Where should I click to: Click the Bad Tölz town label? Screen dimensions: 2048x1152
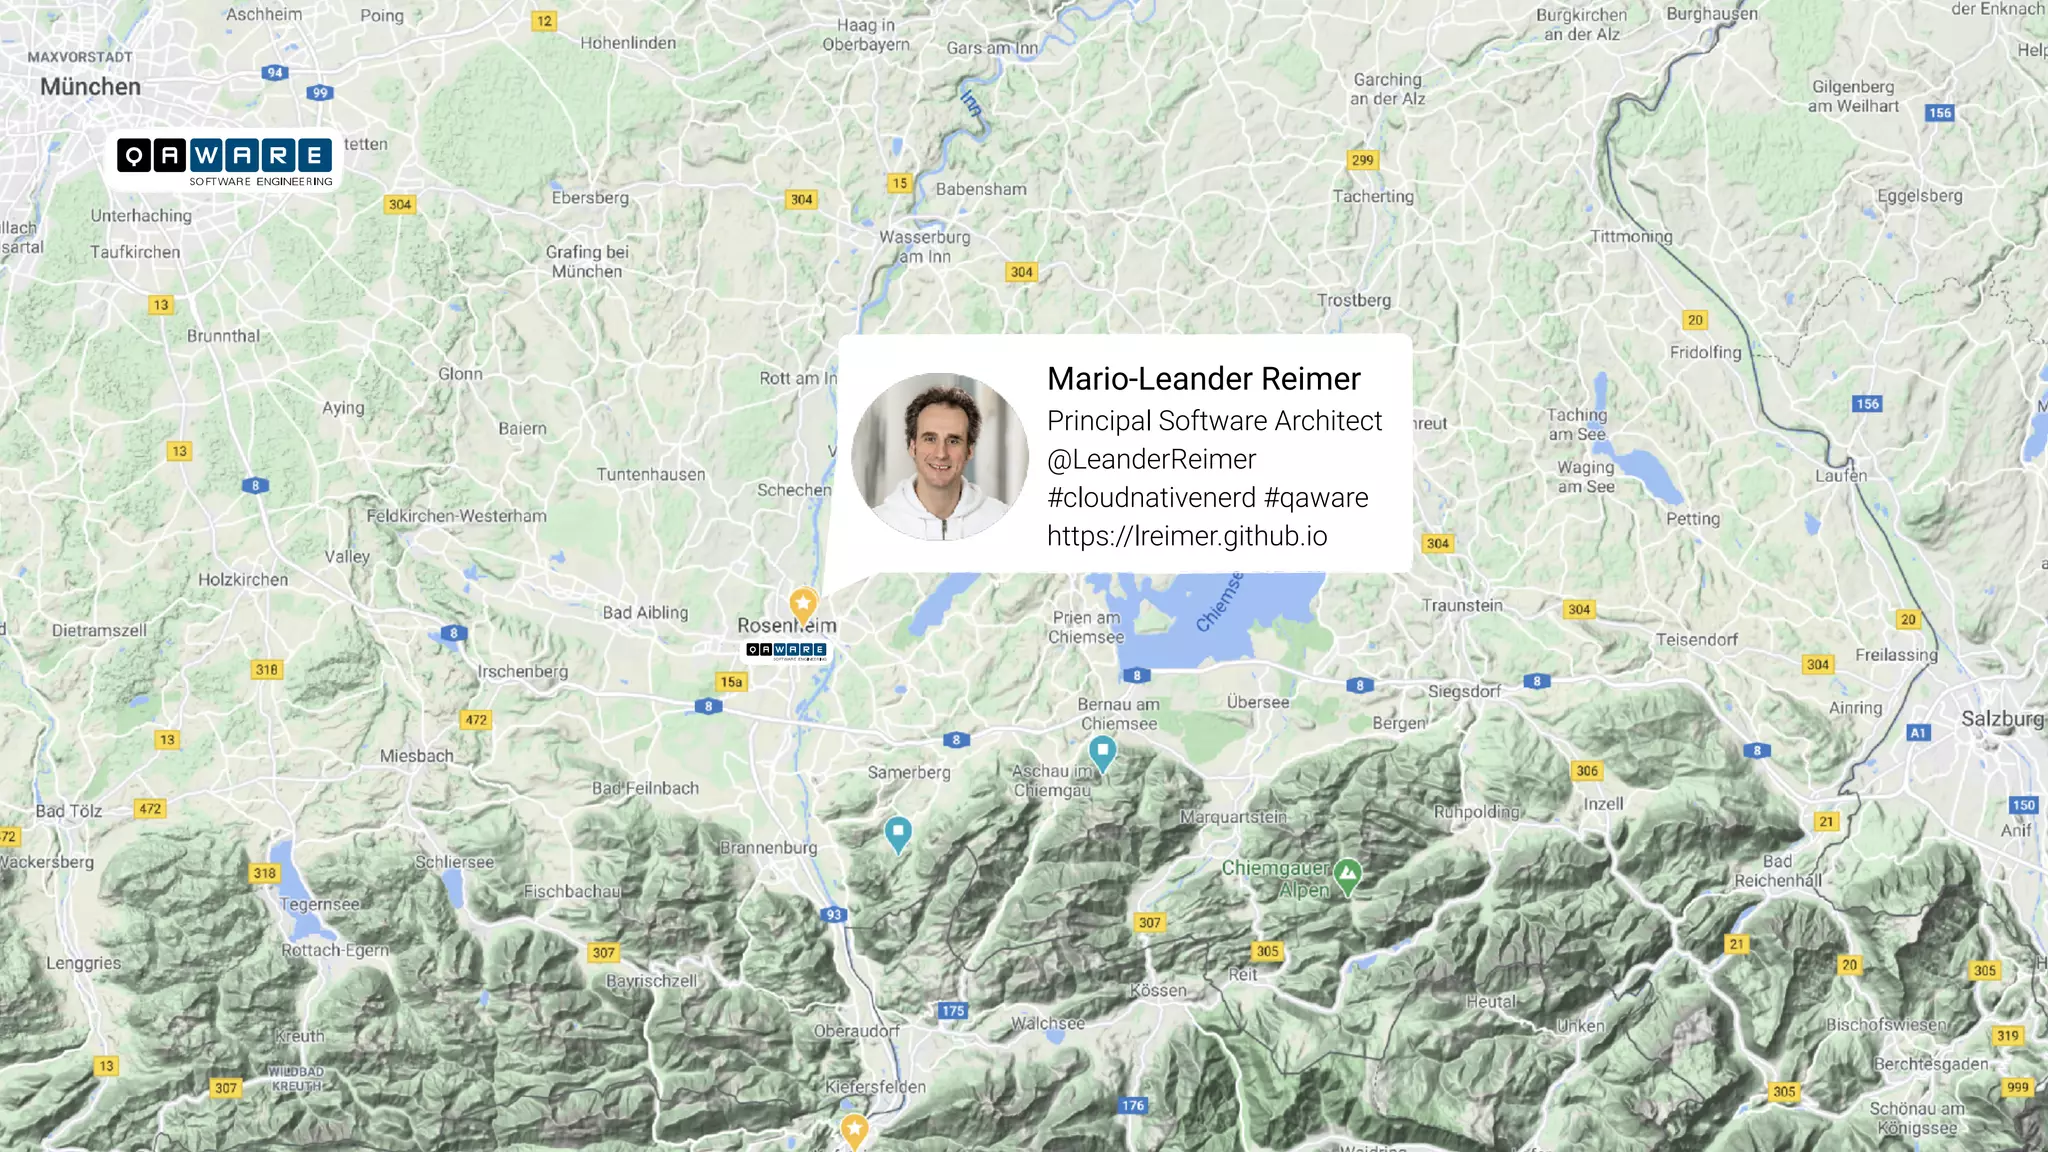coord(69,811)
